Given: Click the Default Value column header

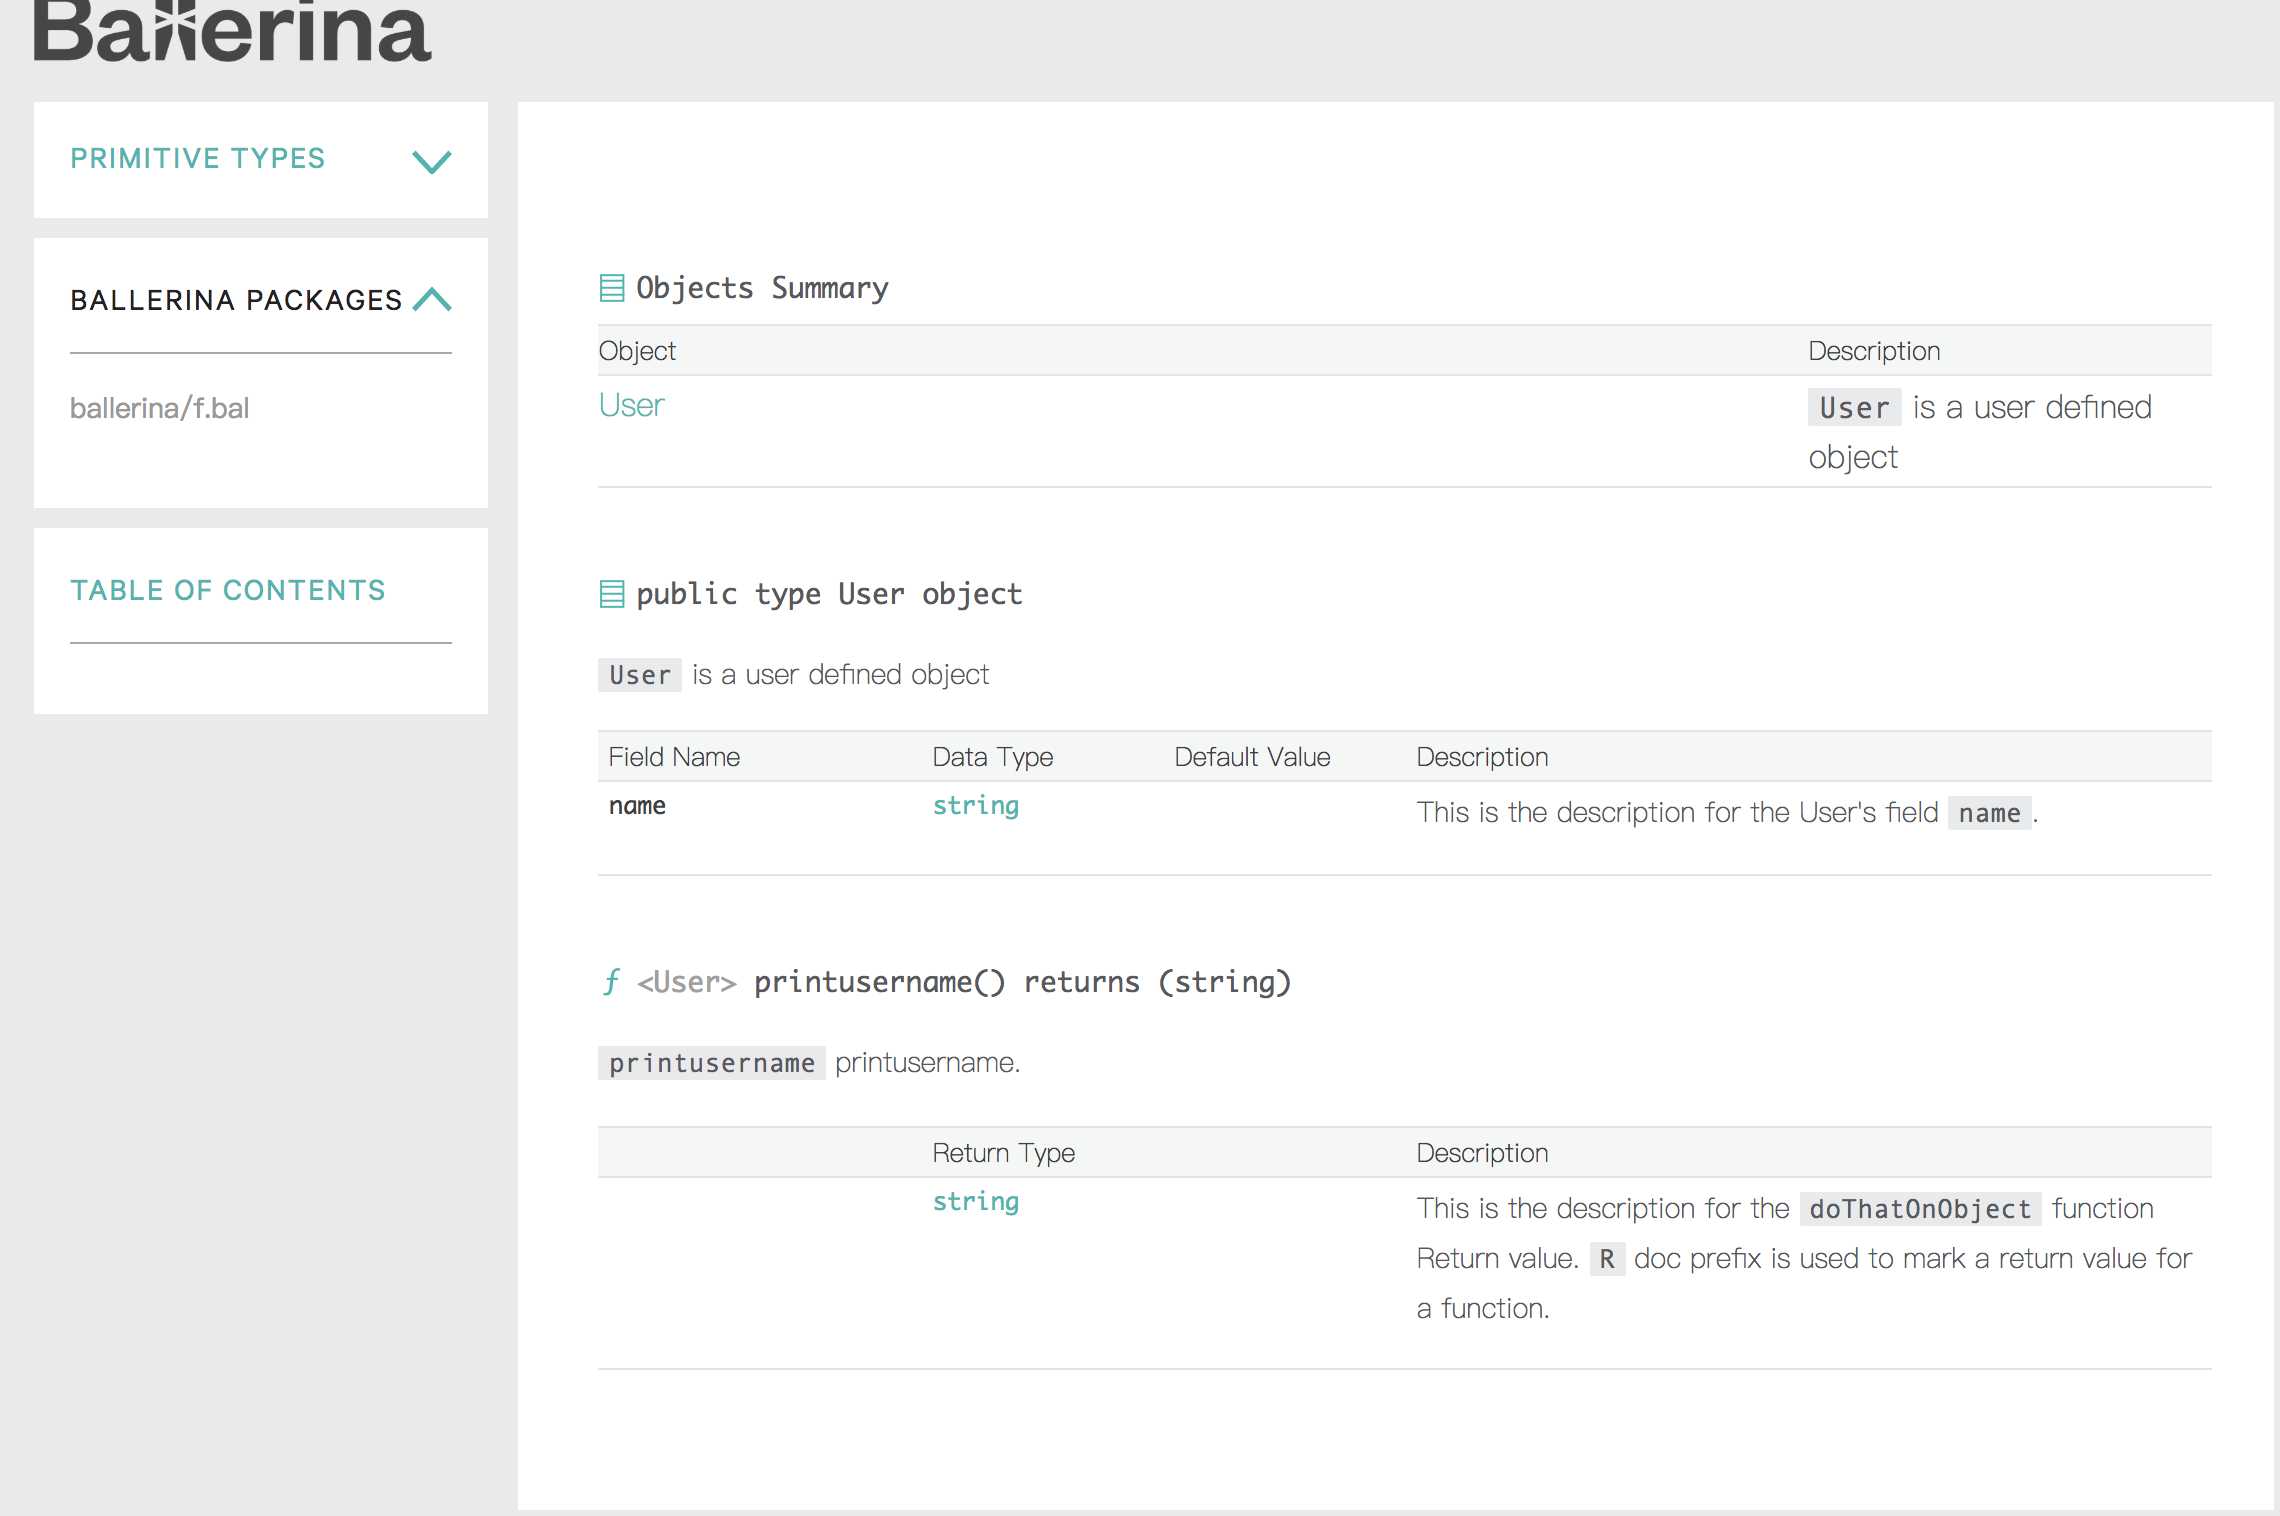Looking at the screenshot, I should click(x=1252, y=757).
